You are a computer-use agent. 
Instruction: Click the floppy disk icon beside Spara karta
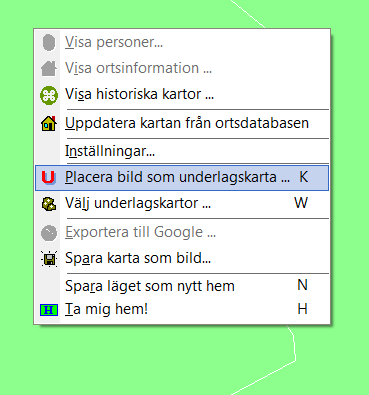[x=49, y=259]
